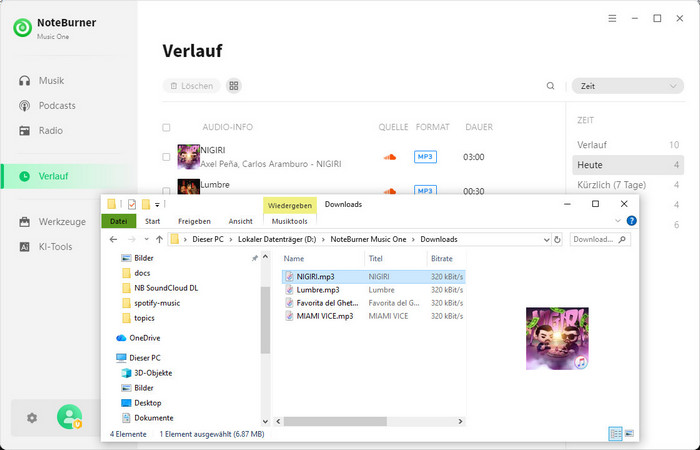Click chevron after Dieser PC in address bar
Screen dimensions: 700x450
(231, 240)
